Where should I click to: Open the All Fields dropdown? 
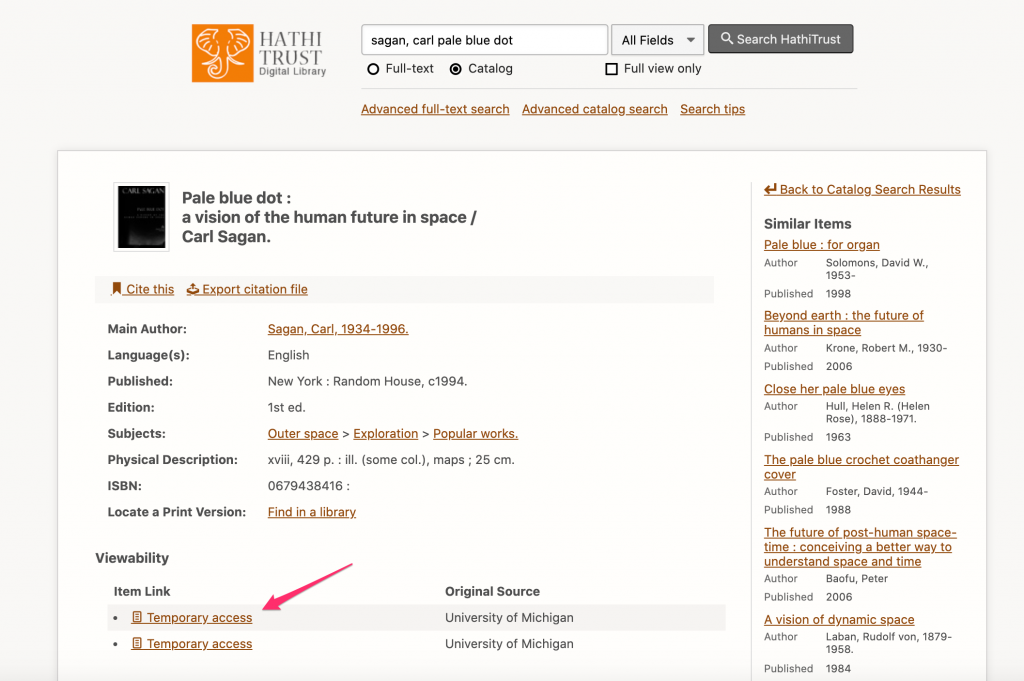[x=657, y=40]
